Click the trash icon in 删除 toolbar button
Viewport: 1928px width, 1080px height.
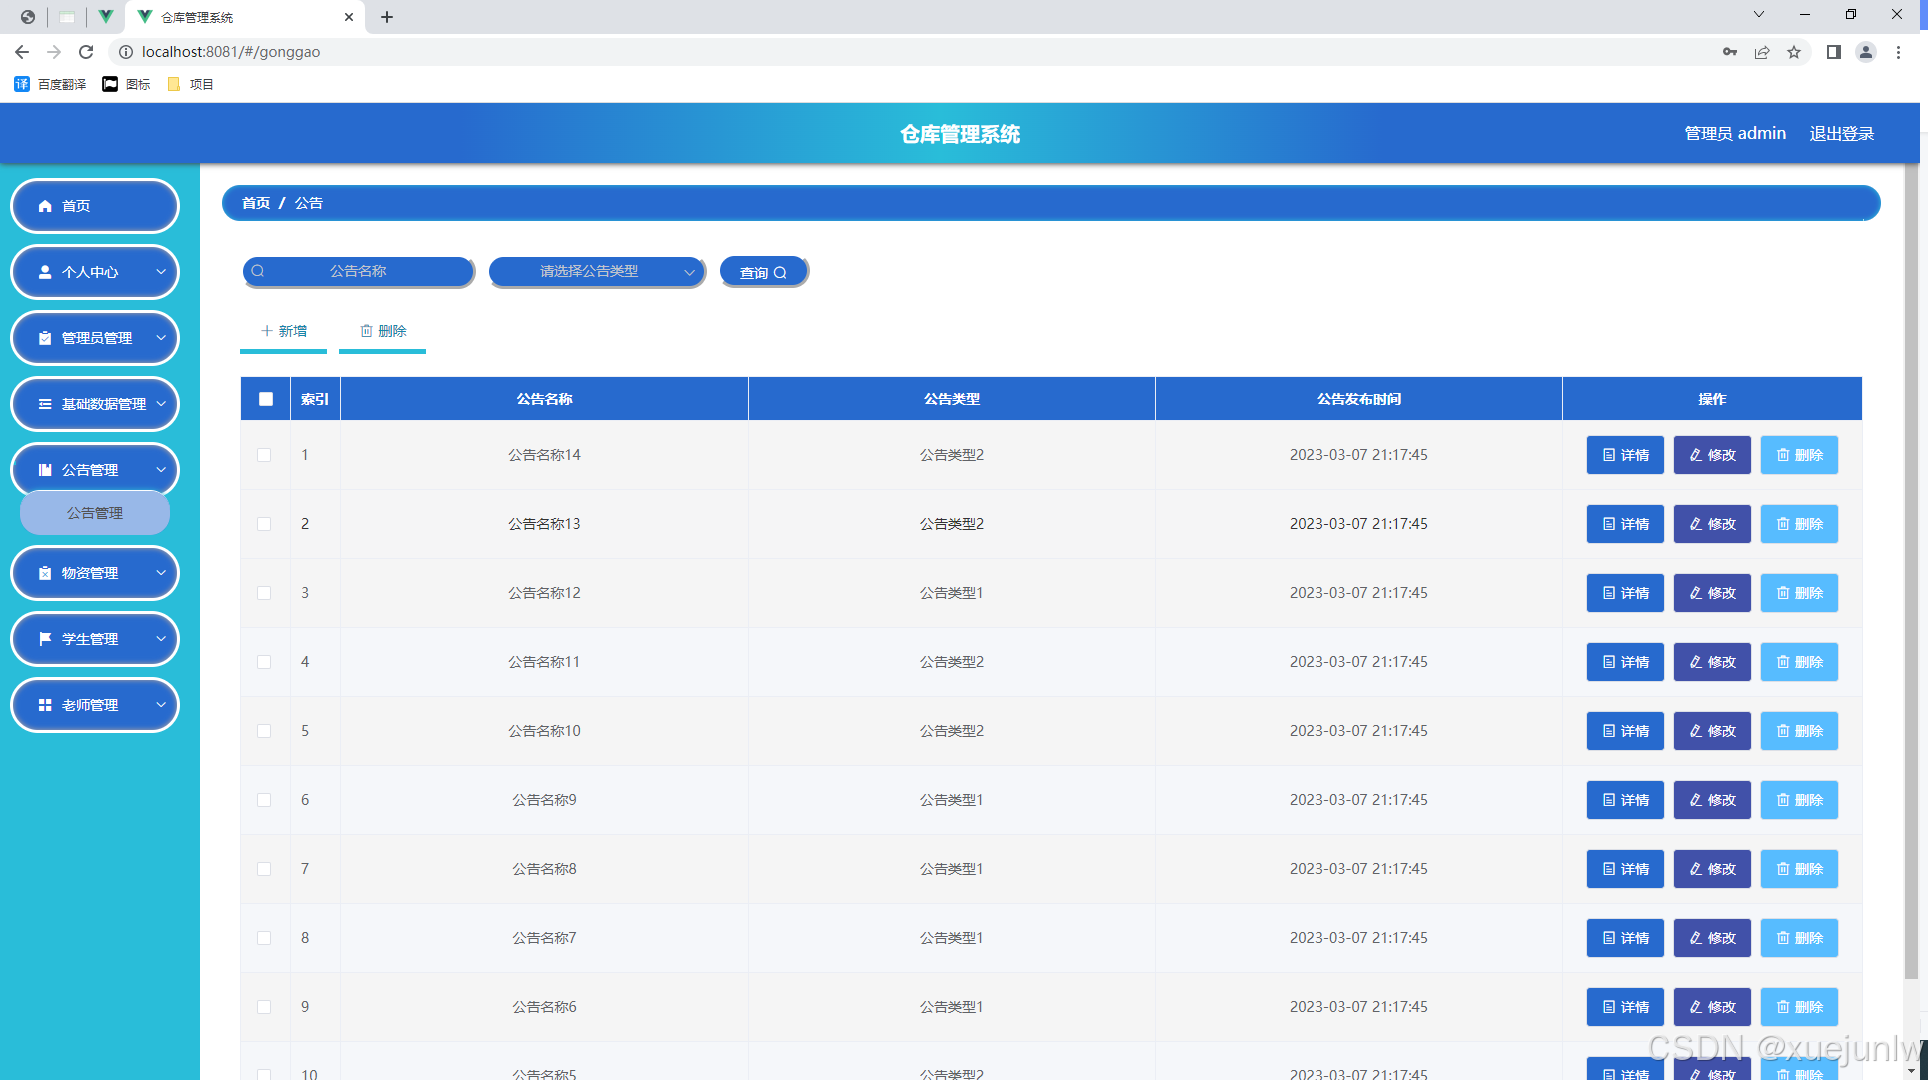tap(366, 331)
